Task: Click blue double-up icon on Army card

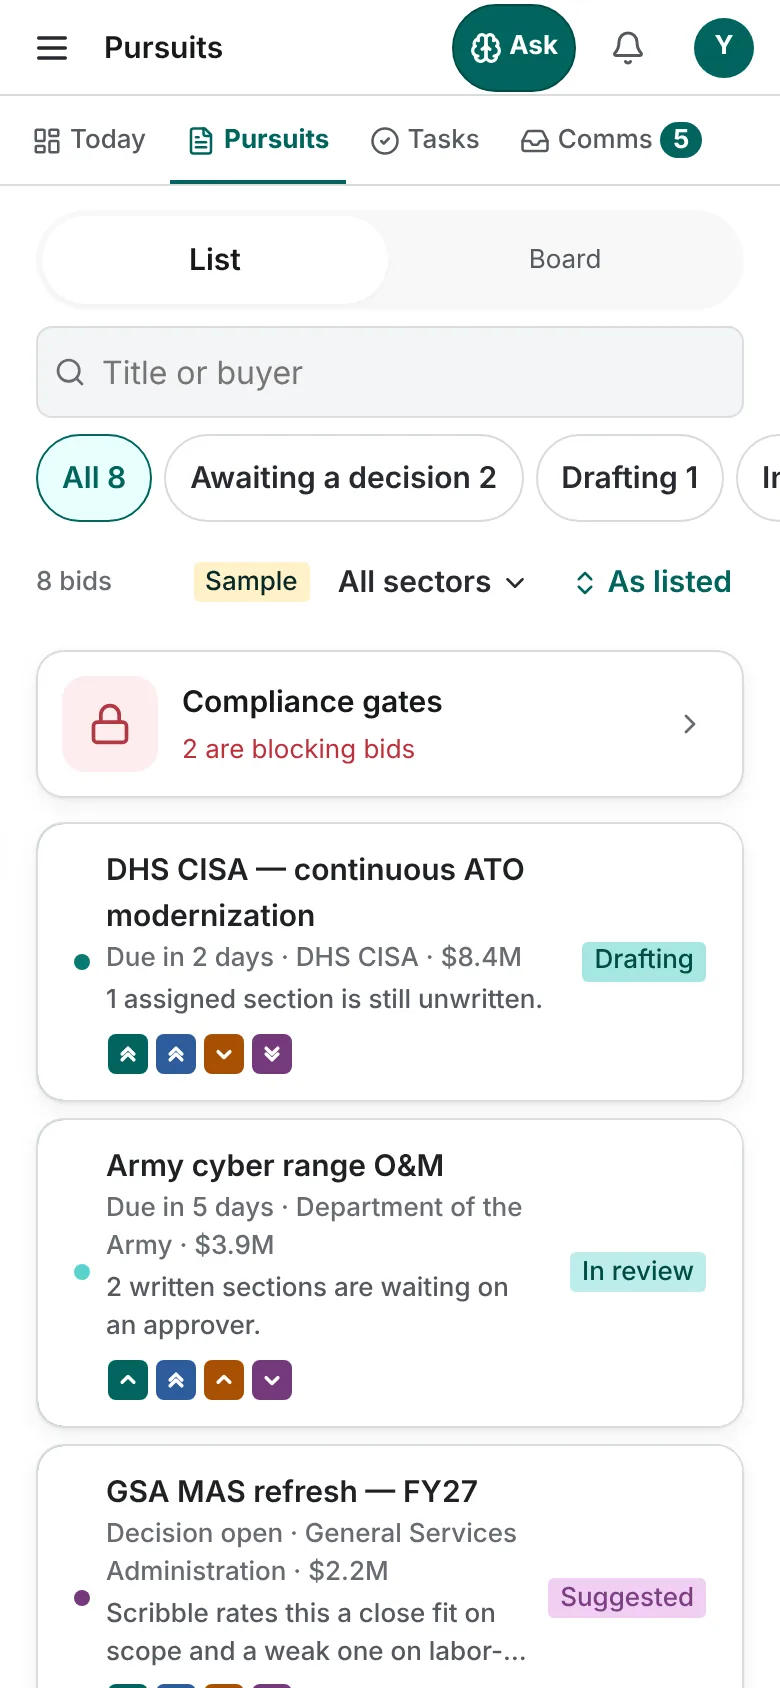Action: point(176,1380)
